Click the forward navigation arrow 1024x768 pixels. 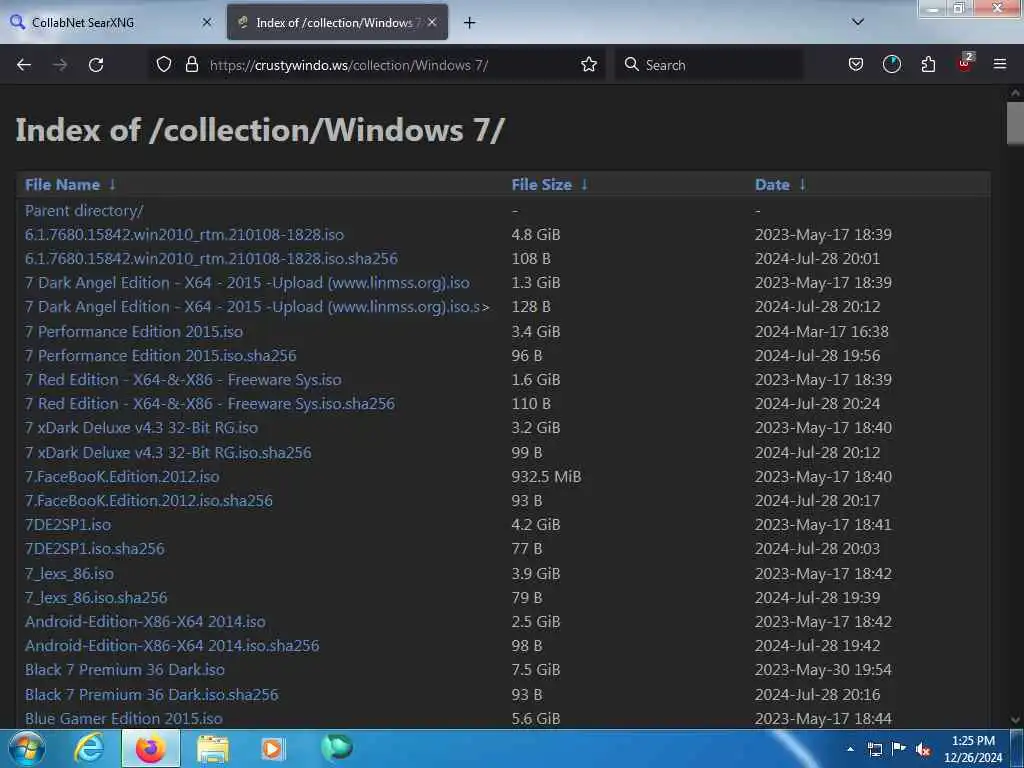pos(60,65)
